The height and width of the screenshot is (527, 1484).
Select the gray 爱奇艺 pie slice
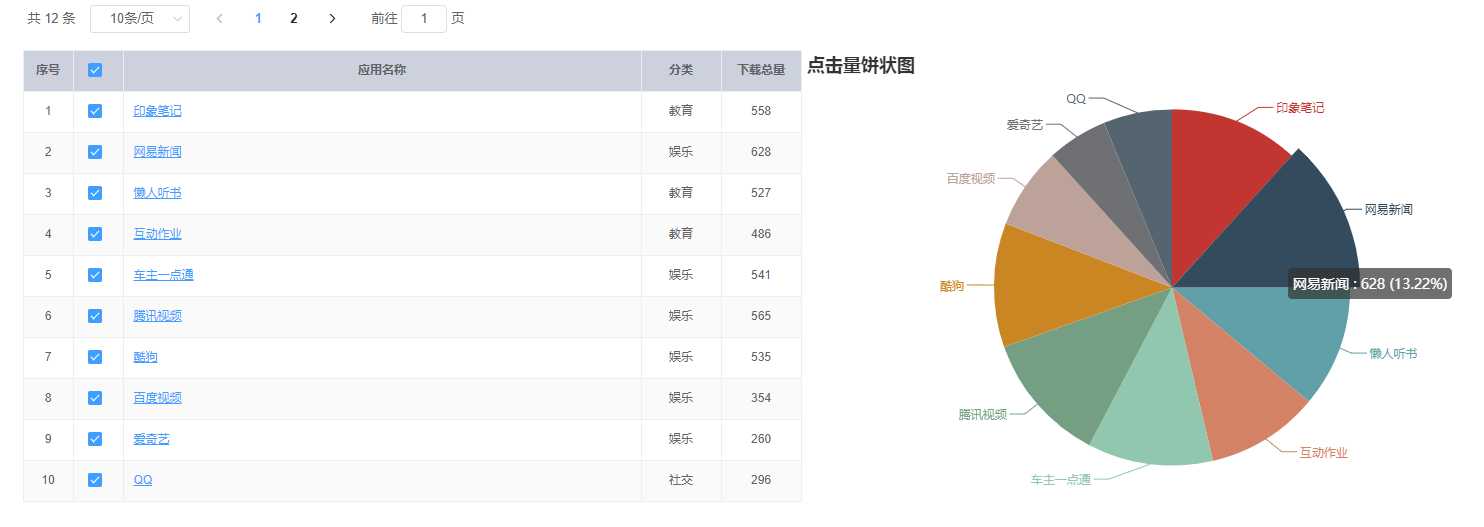click(1115, 190)
